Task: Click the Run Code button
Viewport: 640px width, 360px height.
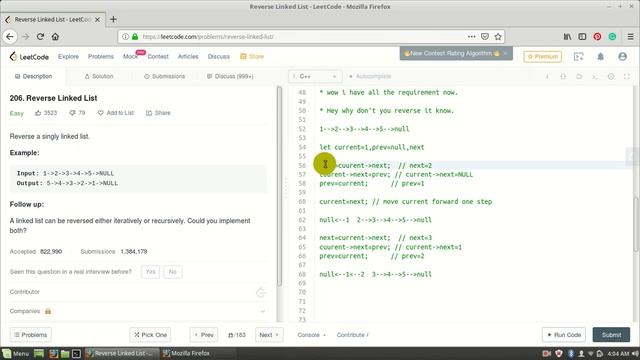Action: pyautogui.click(x=564, y=335)
